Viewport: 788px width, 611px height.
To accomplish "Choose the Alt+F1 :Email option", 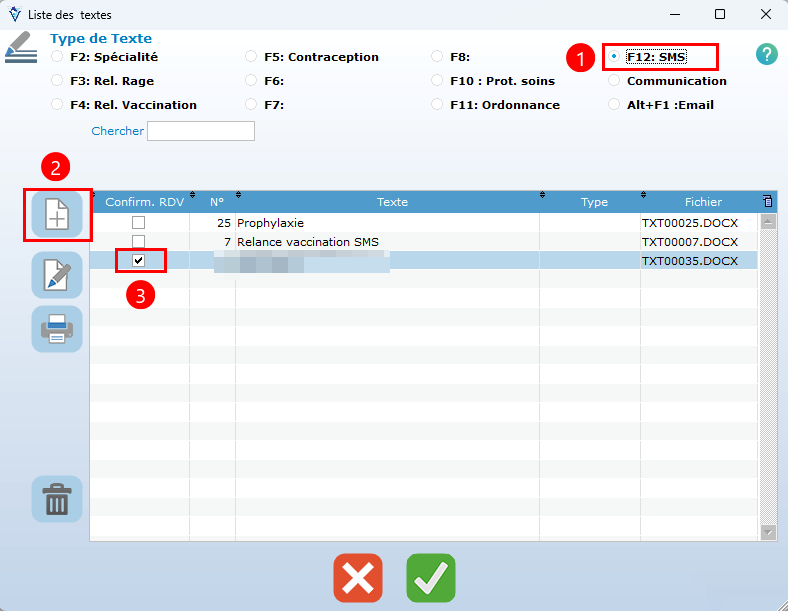I will (x=614, y=105).
